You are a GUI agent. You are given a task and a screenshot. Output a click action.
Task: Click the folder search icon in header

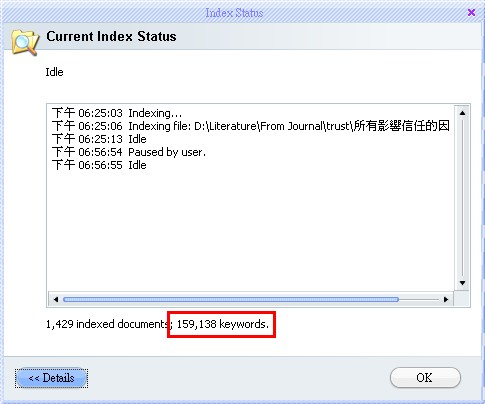click(x=25, y=42)
